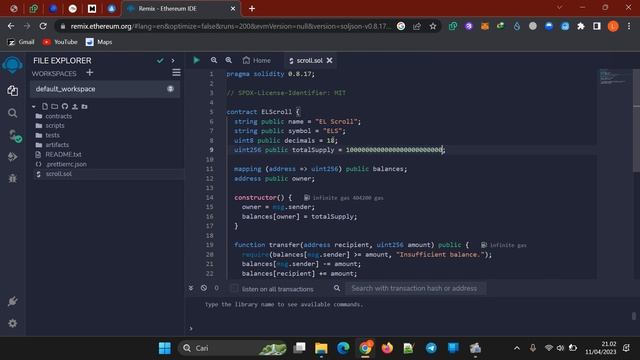Screen dimensions: 640x360
Task: Click the upload file icon in file explorer
Action: [75, 107]
